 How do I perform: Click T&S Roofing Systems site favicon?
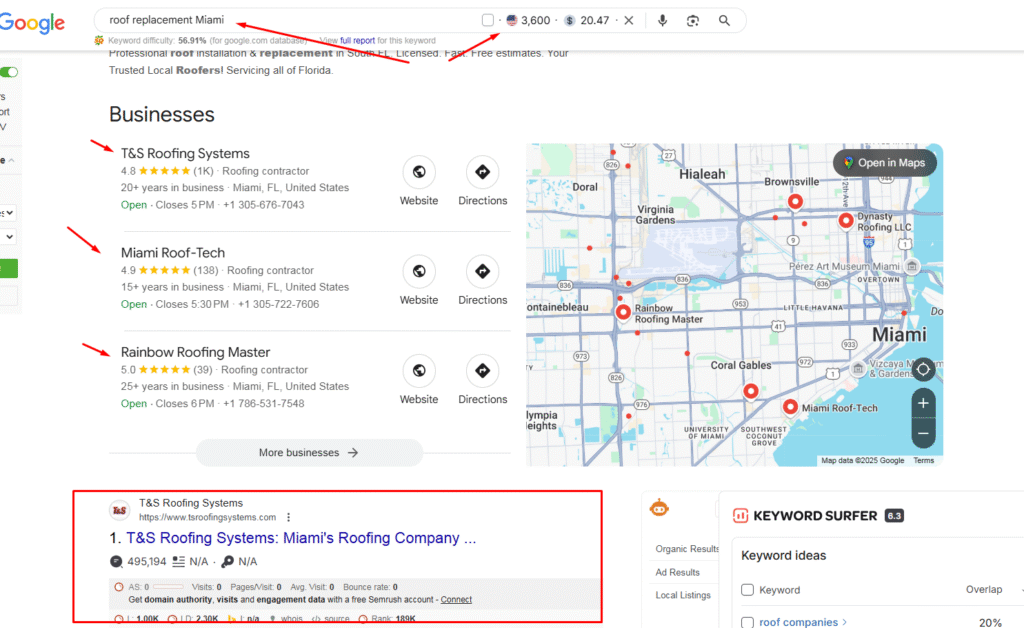pyautogui.click(x=120, y=510)
